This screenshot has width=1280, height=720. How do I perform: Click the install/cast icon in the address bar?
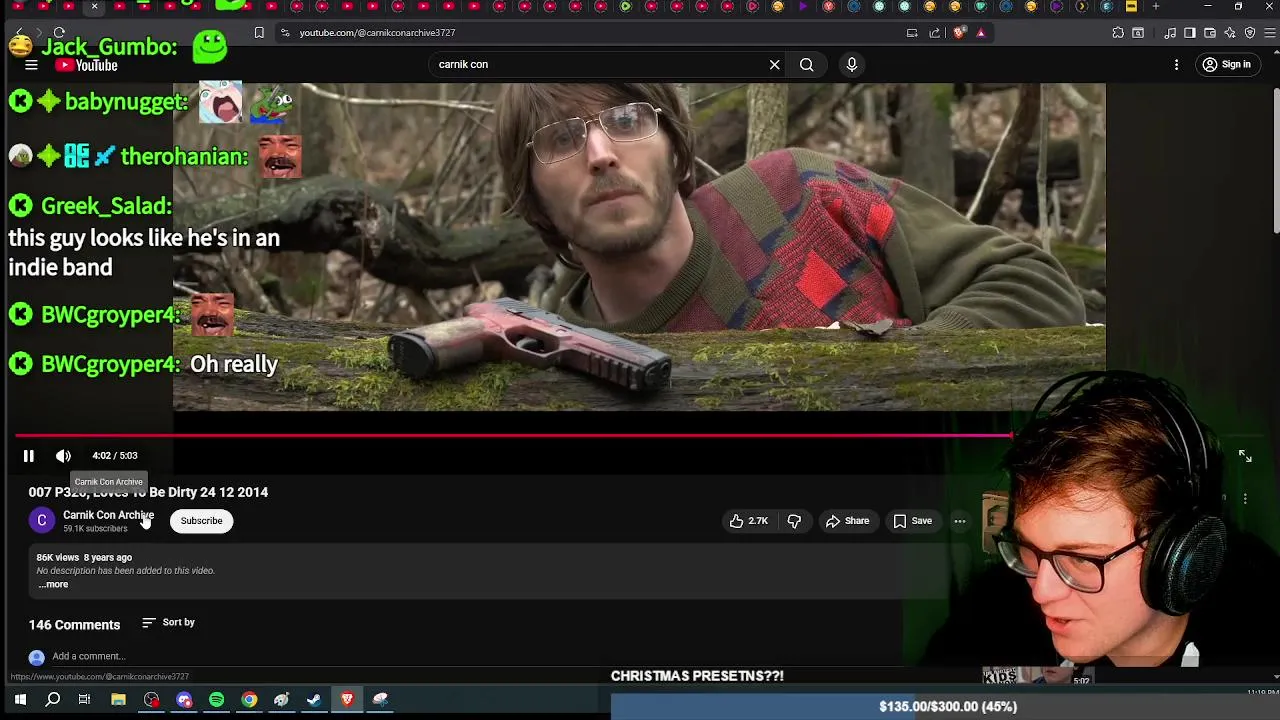click(912, 33)
